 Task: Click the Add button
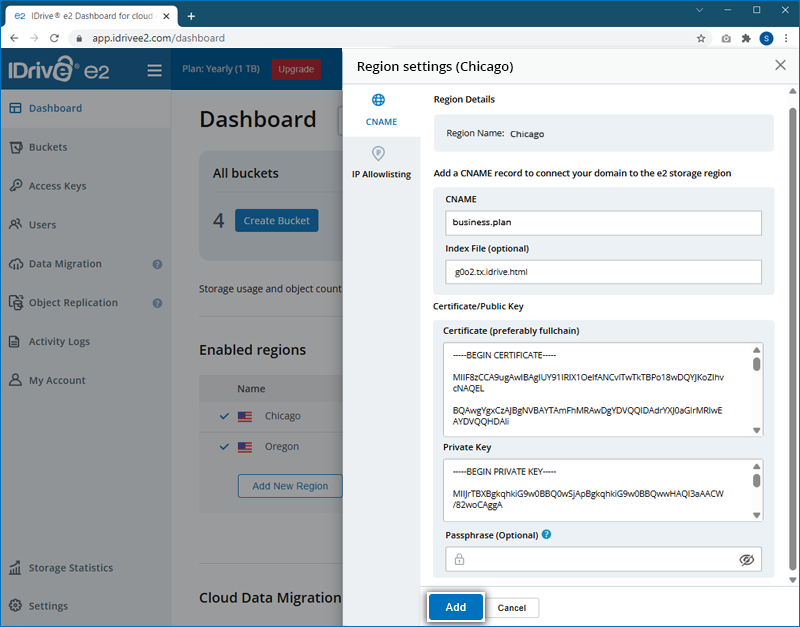(x=455, y=607)
